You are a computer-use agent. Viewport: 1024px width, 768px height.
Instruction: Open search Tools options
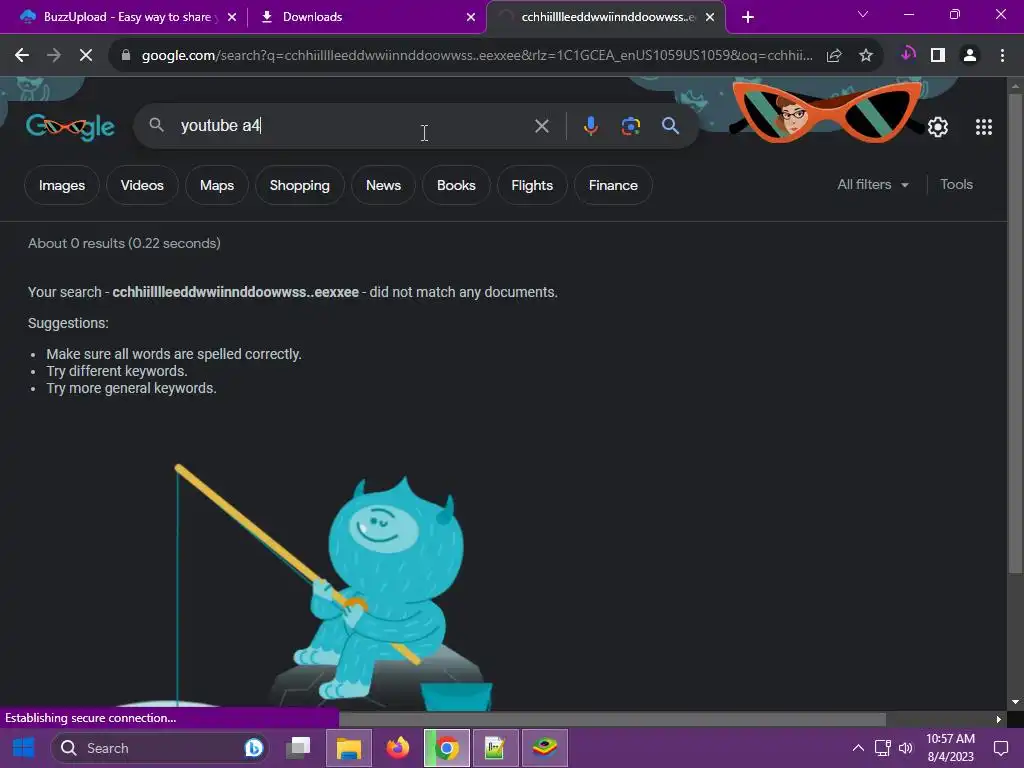click(956, 185)
